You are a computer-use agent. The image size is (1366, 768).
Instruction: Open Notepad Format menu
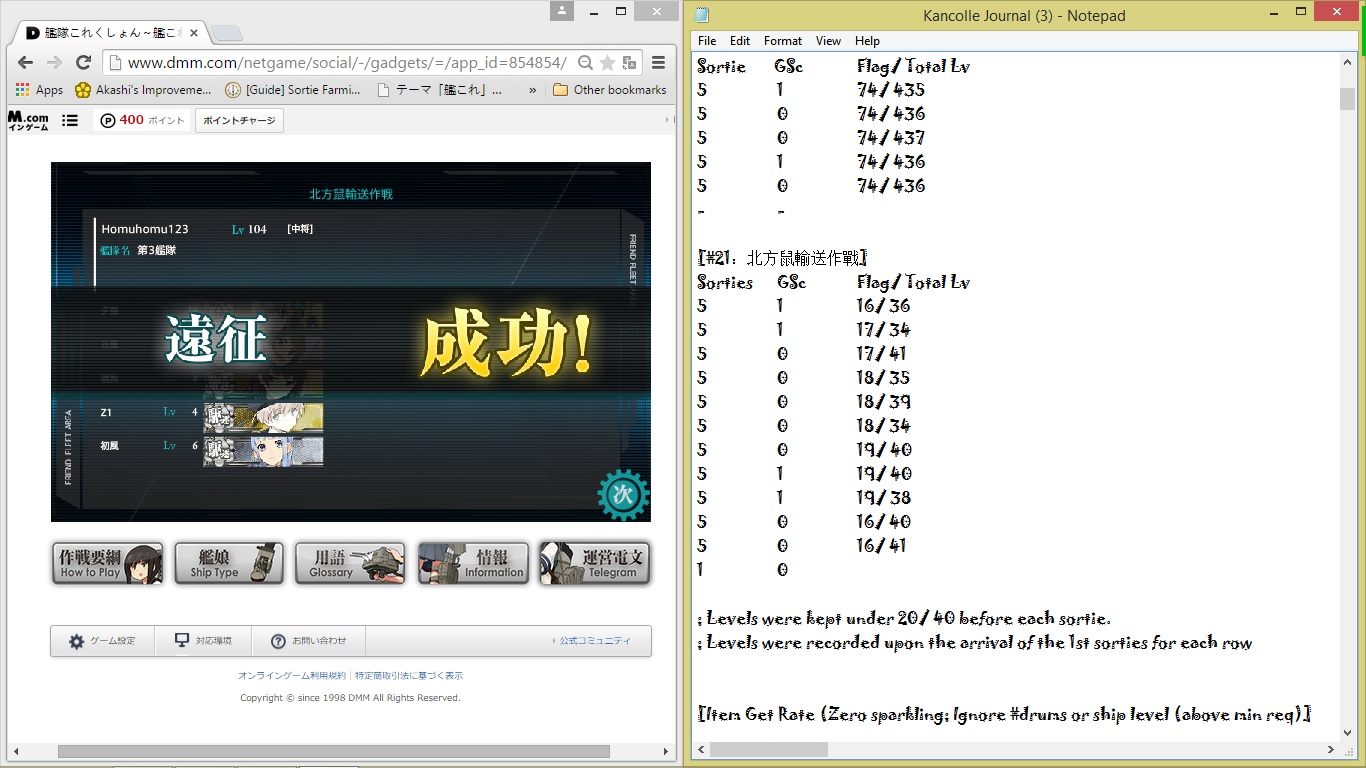pyautogui.click(x=783, y=41)
